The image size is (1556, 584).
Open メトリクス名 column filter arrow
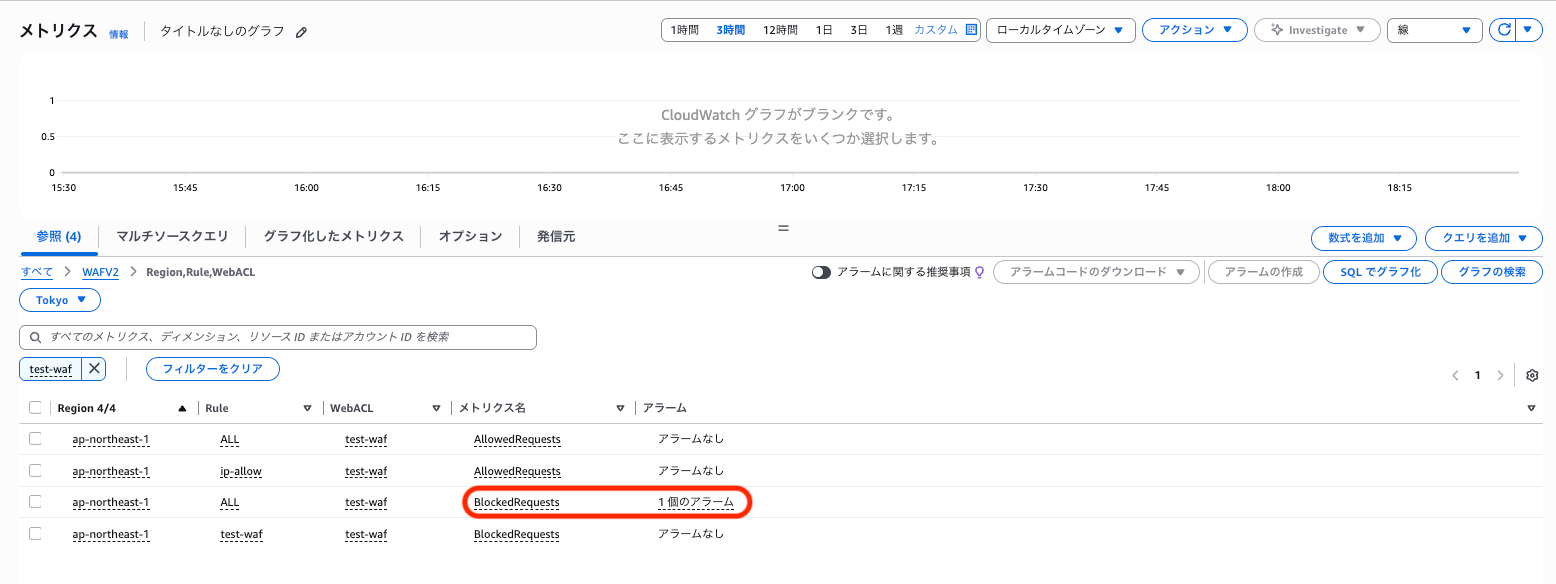click(621, 408)
